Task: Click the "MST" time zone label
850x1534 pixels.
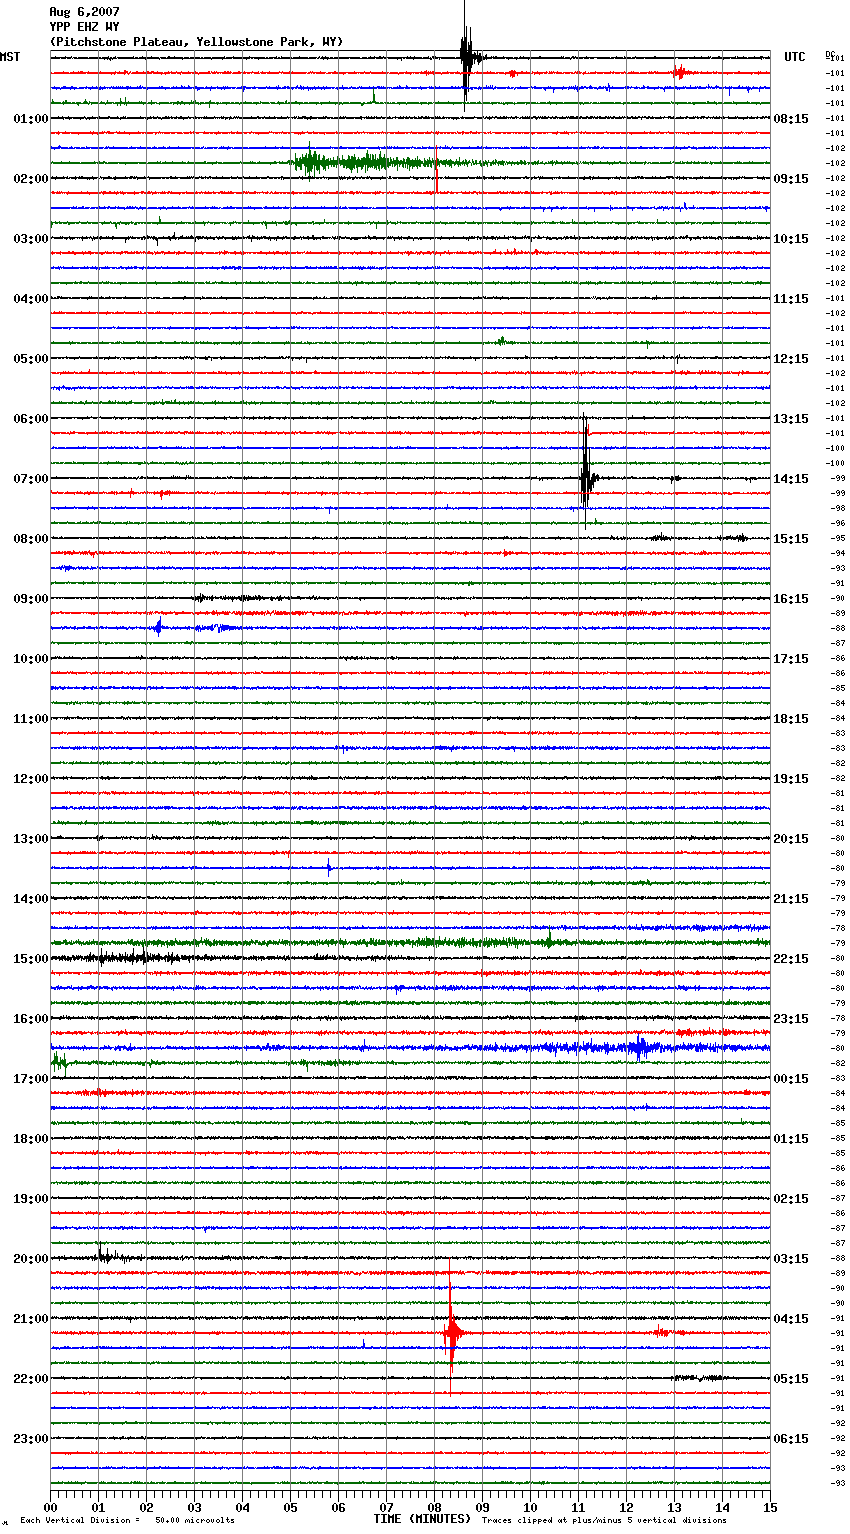Action: click(10, 57)
